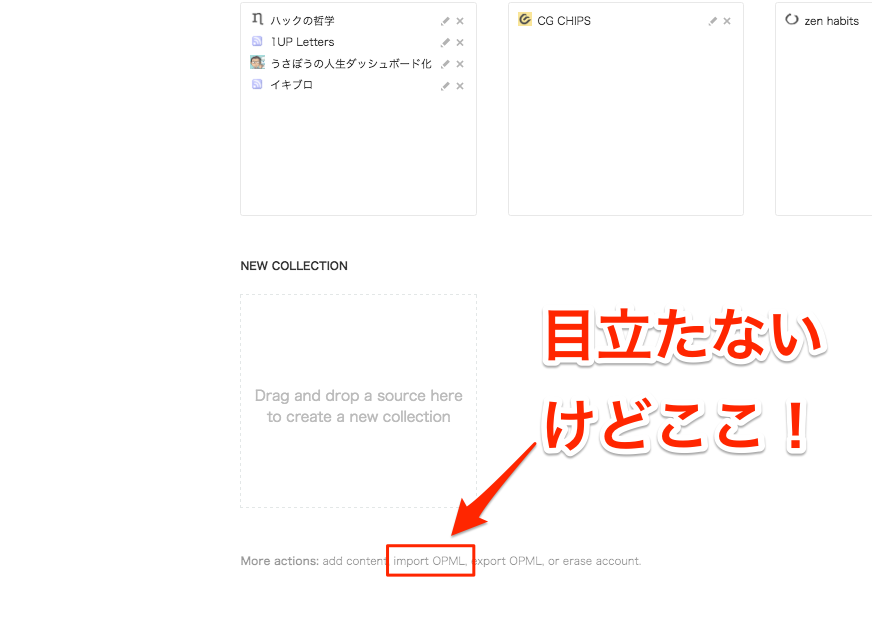Click pencil icon next to うさぼうの人生ダッシュボード化
Screen dimensions: 872x617
coord(445,64)
